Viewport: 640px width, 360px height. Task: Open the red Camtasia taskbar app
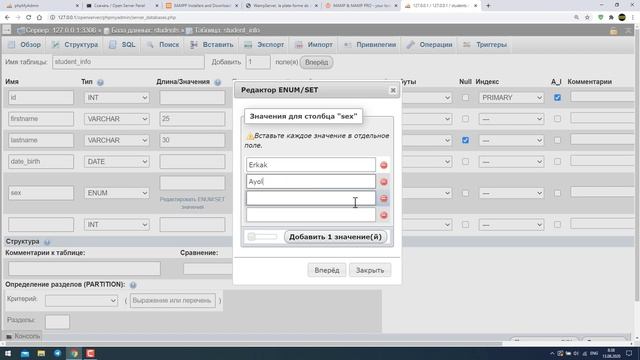pyautogui.click(x=91, y=353)
